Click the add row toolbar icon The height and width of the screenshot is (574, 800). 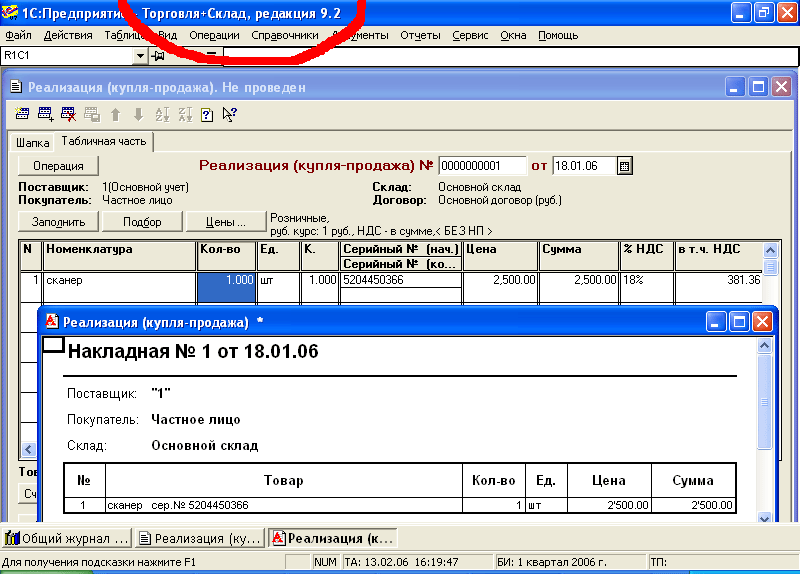click(45, 115)
